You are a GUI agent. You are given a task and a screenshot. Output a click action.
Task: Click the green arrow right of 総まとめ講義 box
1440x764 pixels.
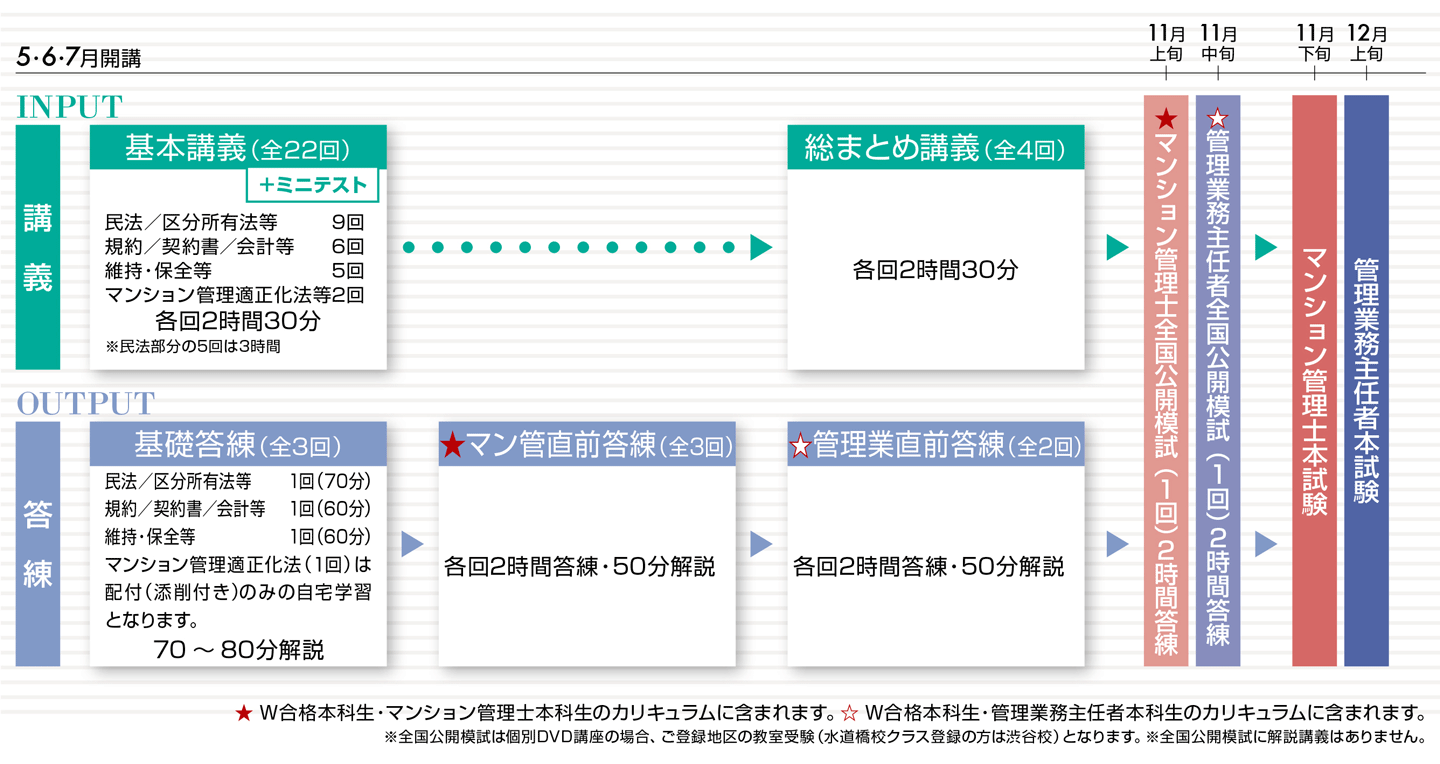click(1117, 248)
